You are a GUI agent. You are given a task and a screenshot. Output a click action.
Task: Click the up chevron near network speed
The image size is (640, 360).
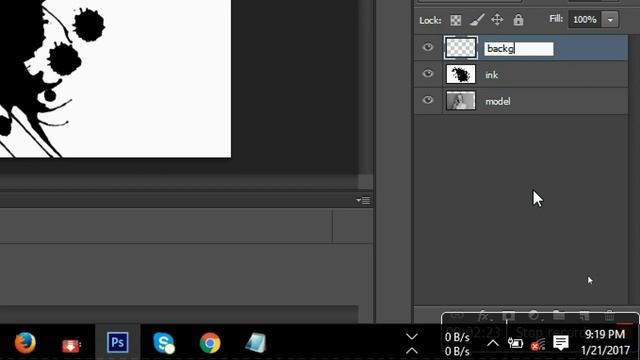(x=412, y=350)
